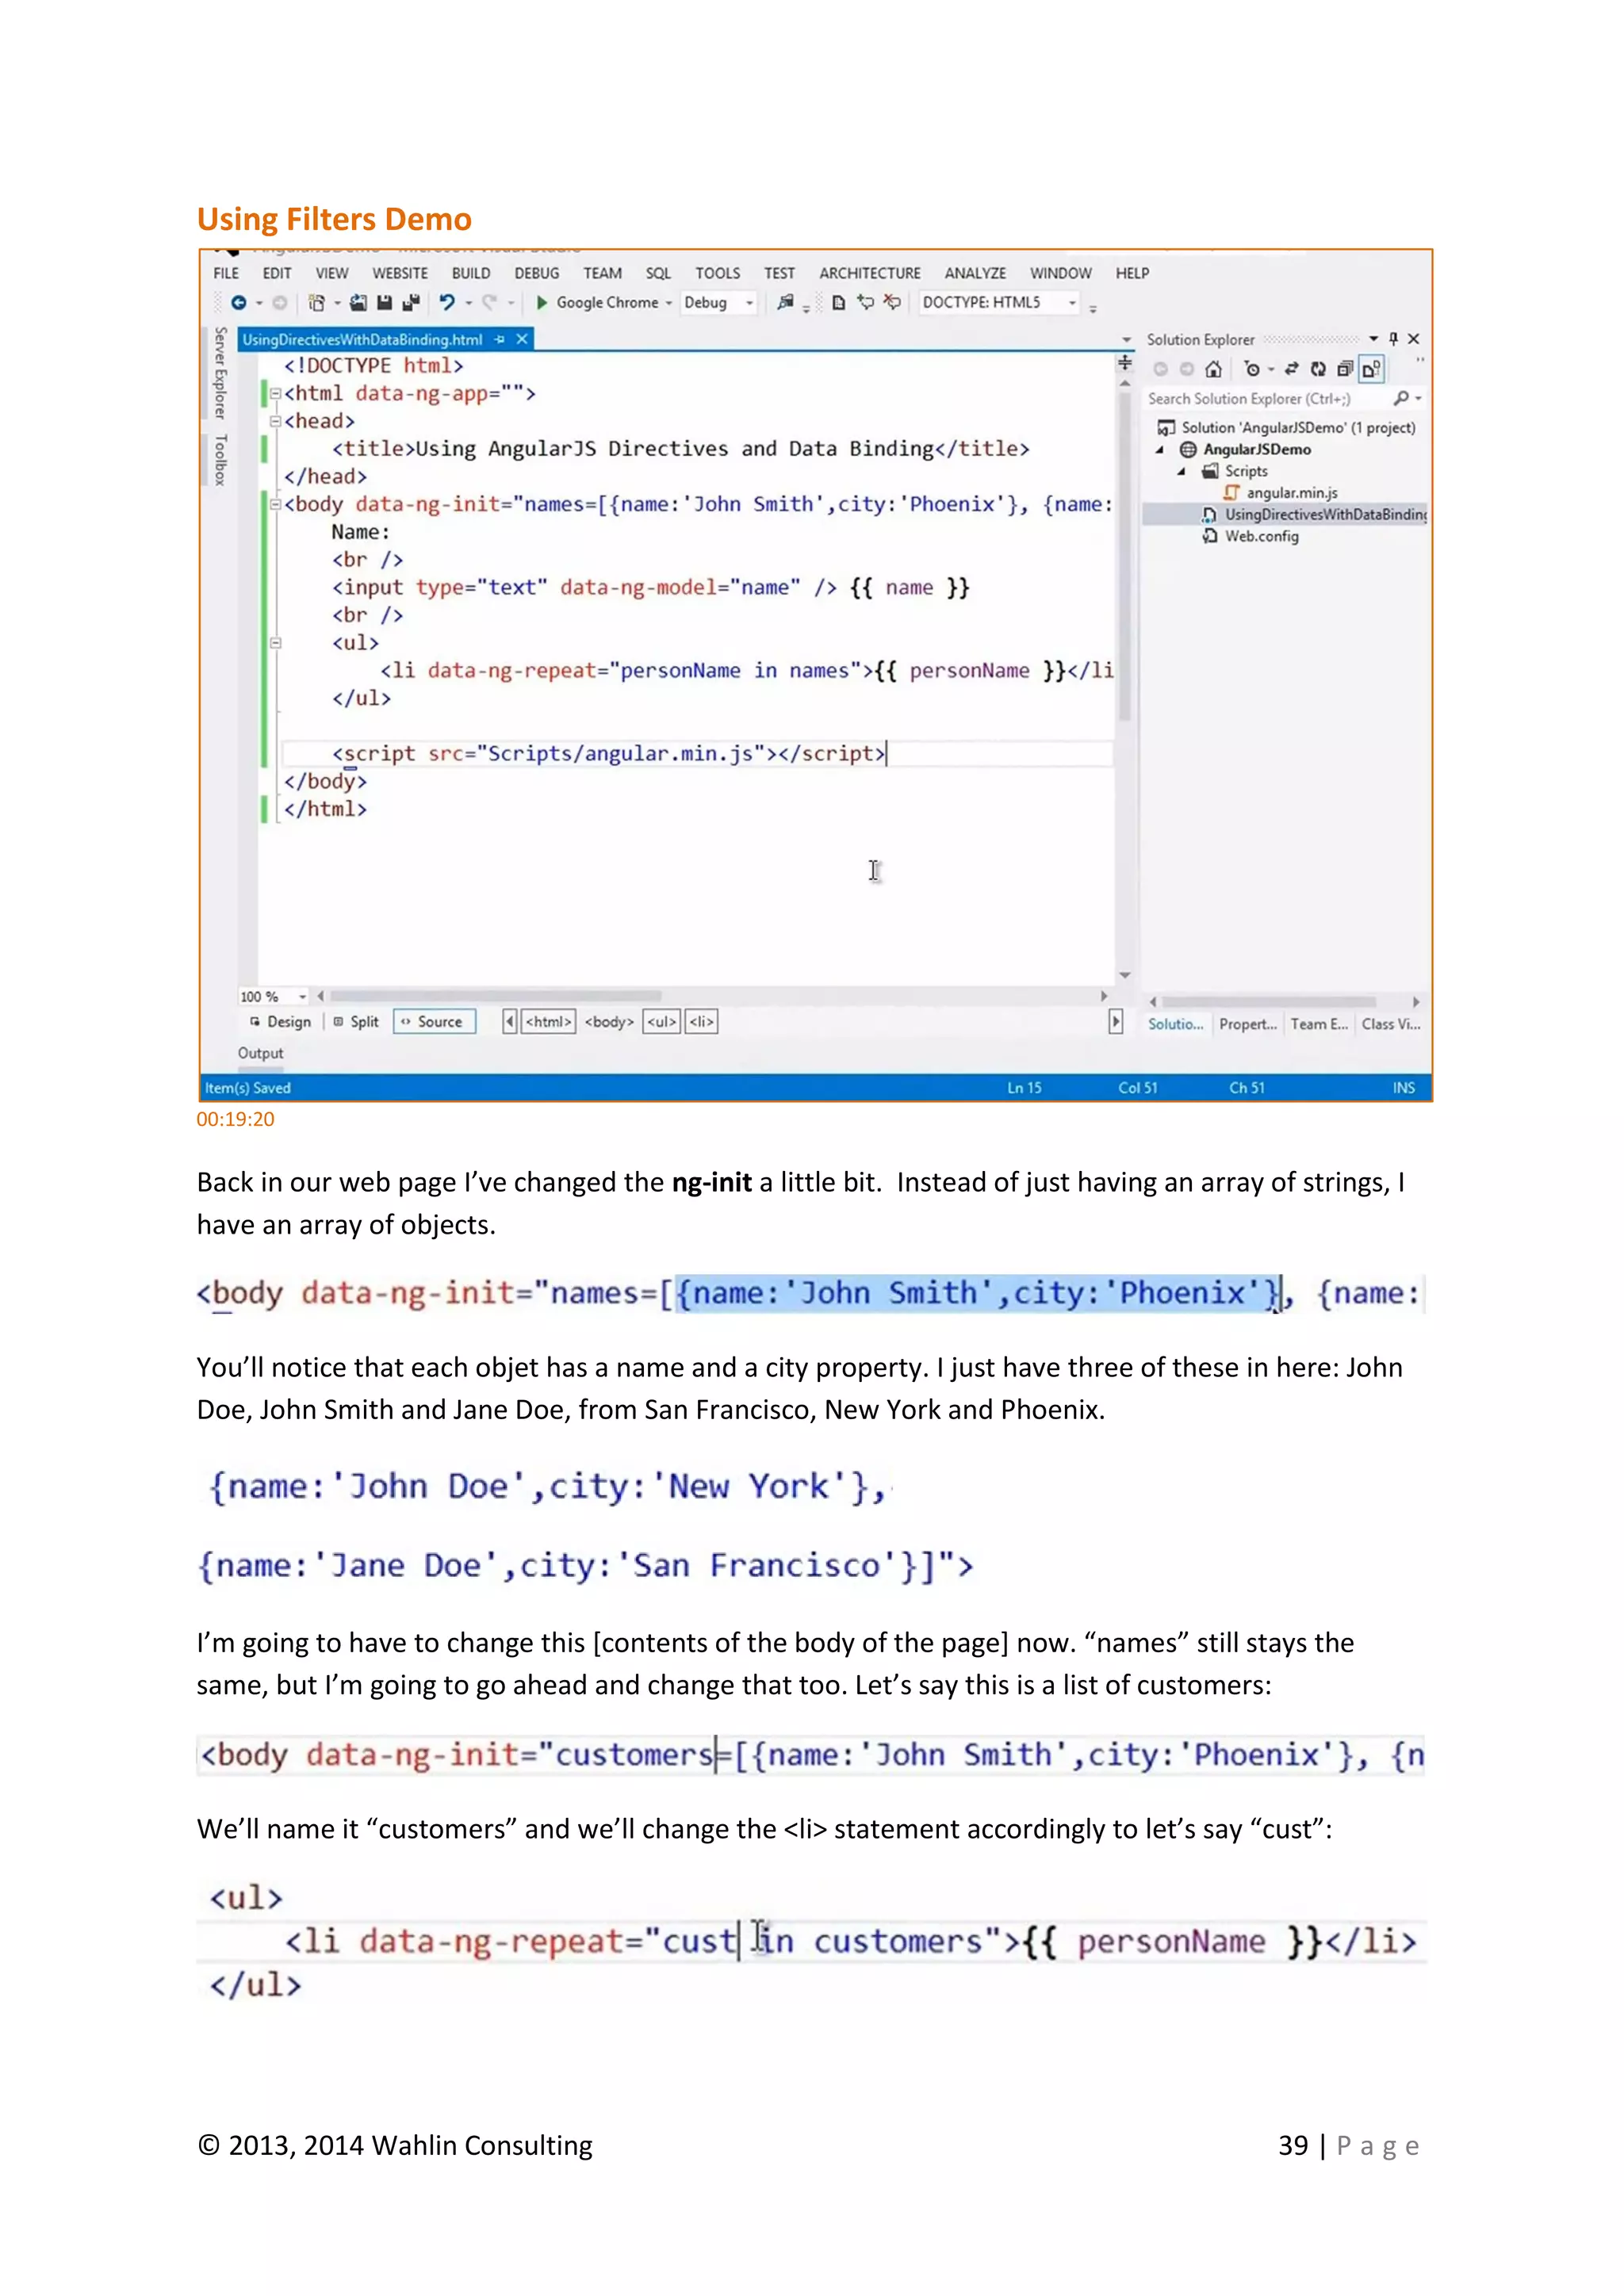Viewport: 1624px width, 2296px height.
Task: Switch to Source view
Action: coord(434,1022)
